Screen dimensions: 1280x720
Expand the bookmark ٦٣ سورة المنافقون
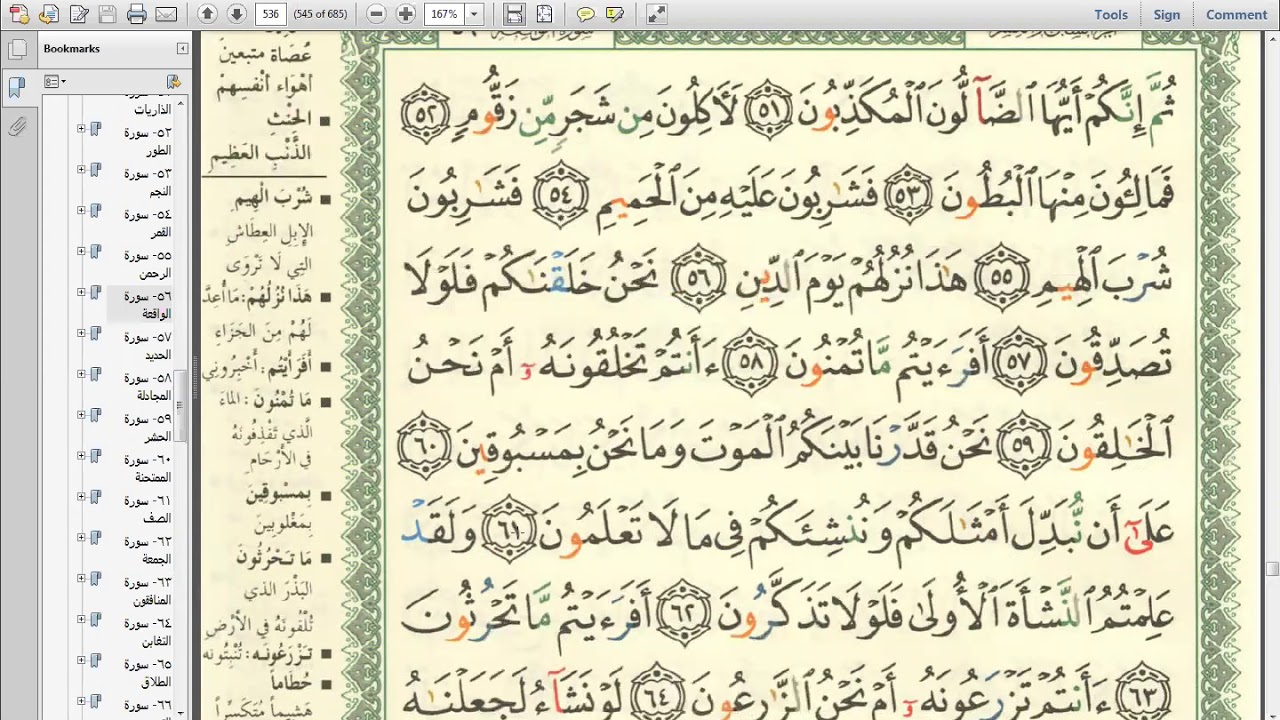(81, 580)
